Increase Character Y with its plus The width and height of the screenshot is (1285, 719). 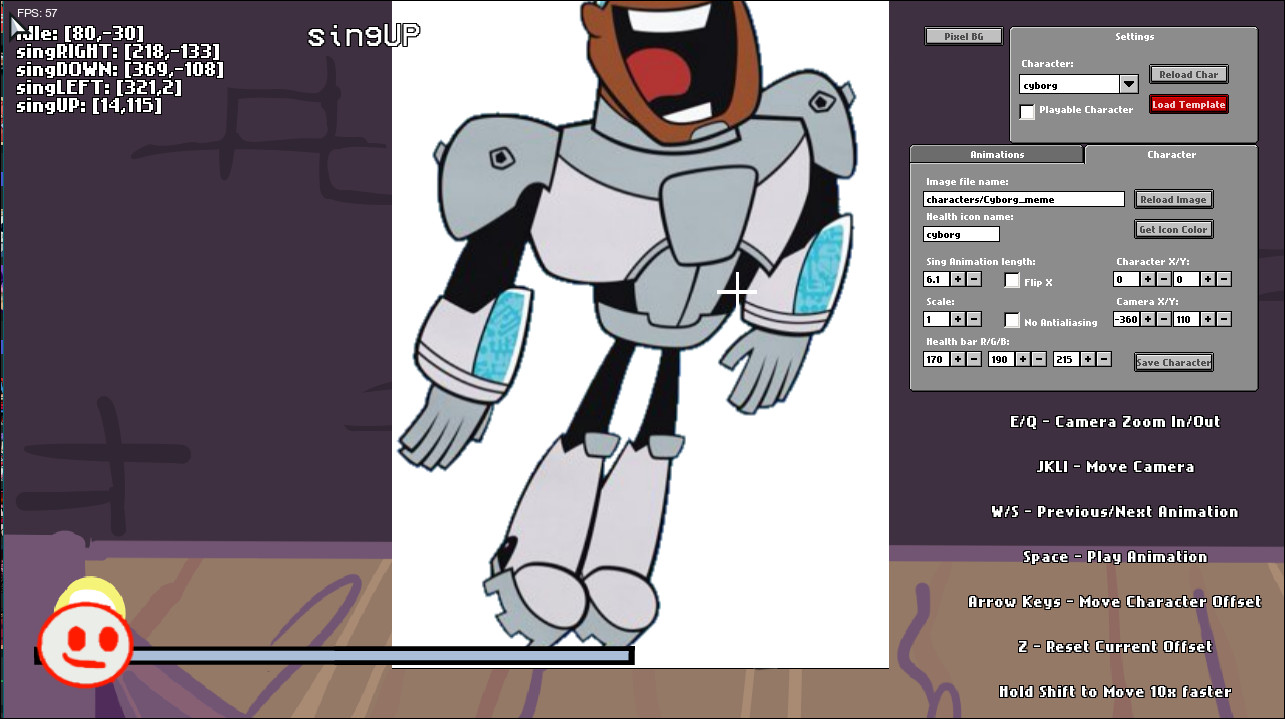click(1208, 279)
